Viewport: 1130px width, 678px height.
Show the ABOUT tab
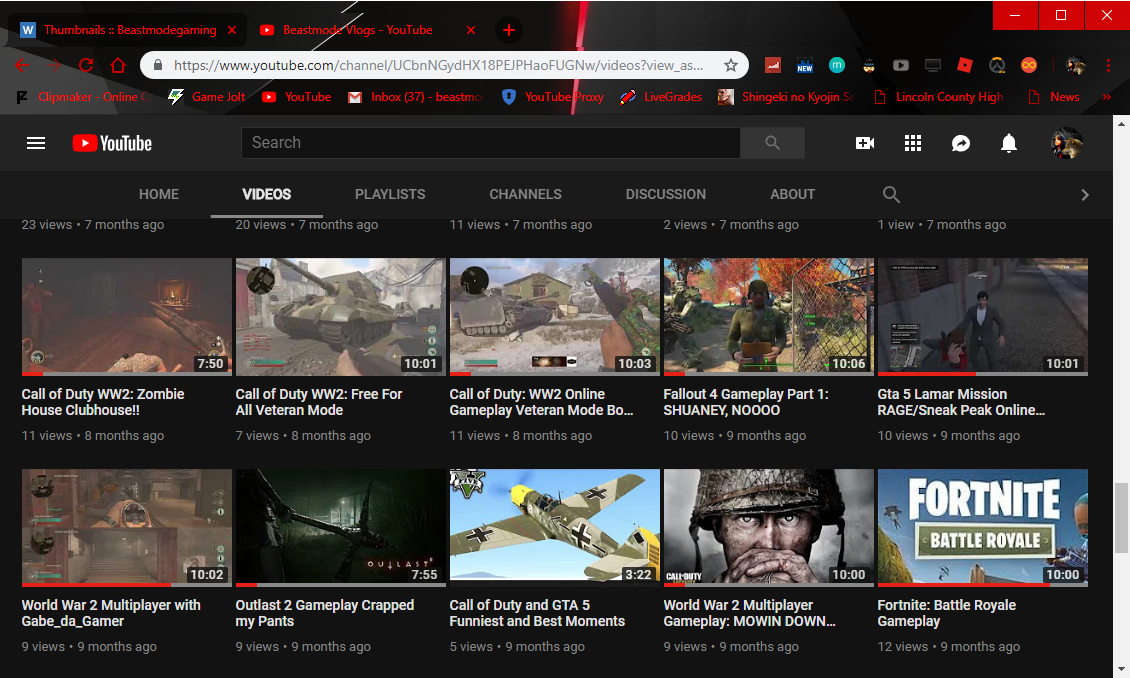click(x=793, y=195)
